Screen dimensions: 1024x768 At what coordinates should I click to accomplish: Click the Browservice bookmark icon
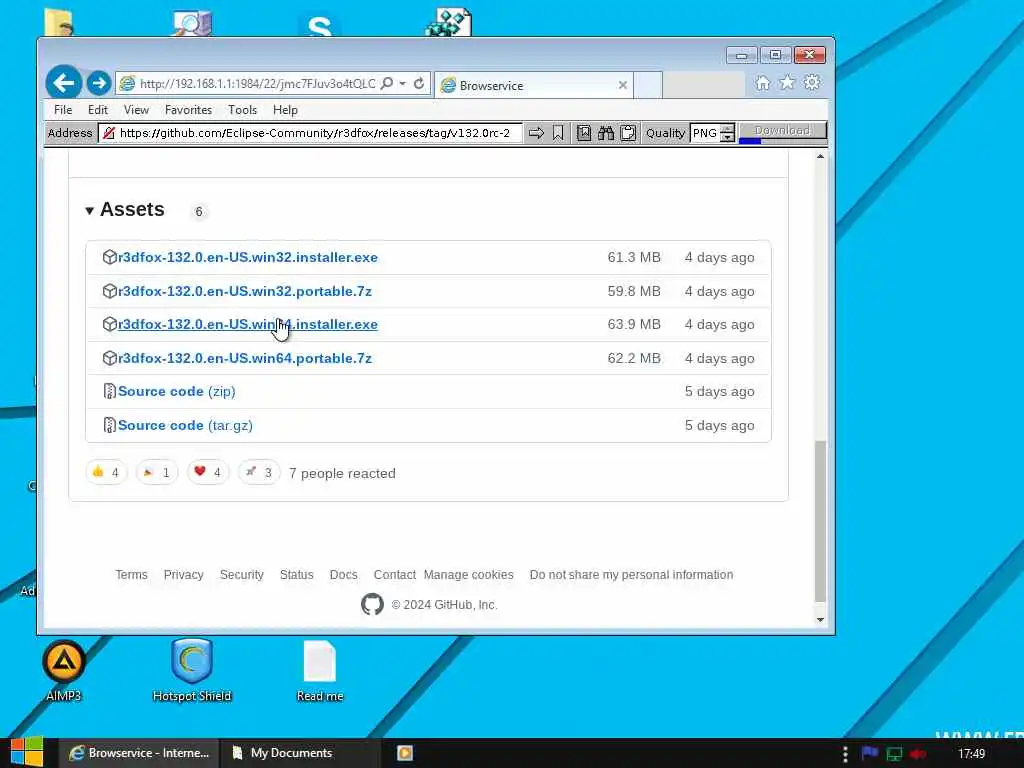(x=558, y=133)
